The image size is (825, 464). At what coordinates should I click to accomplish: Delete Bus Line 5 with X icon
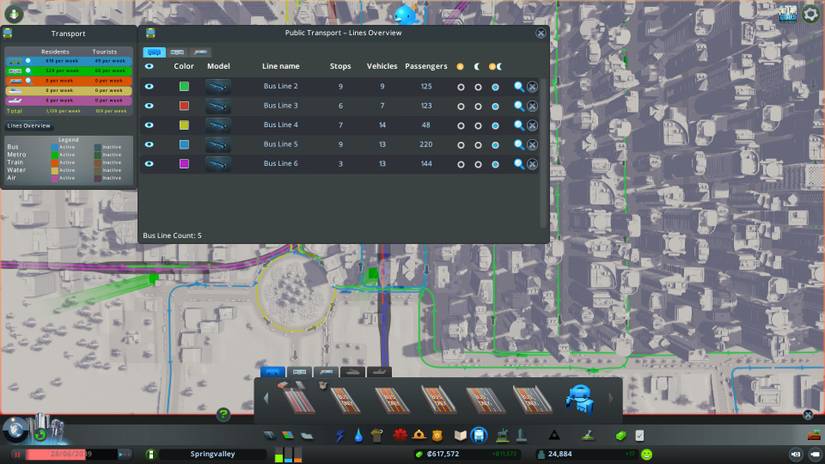click(x=532, y=145)
